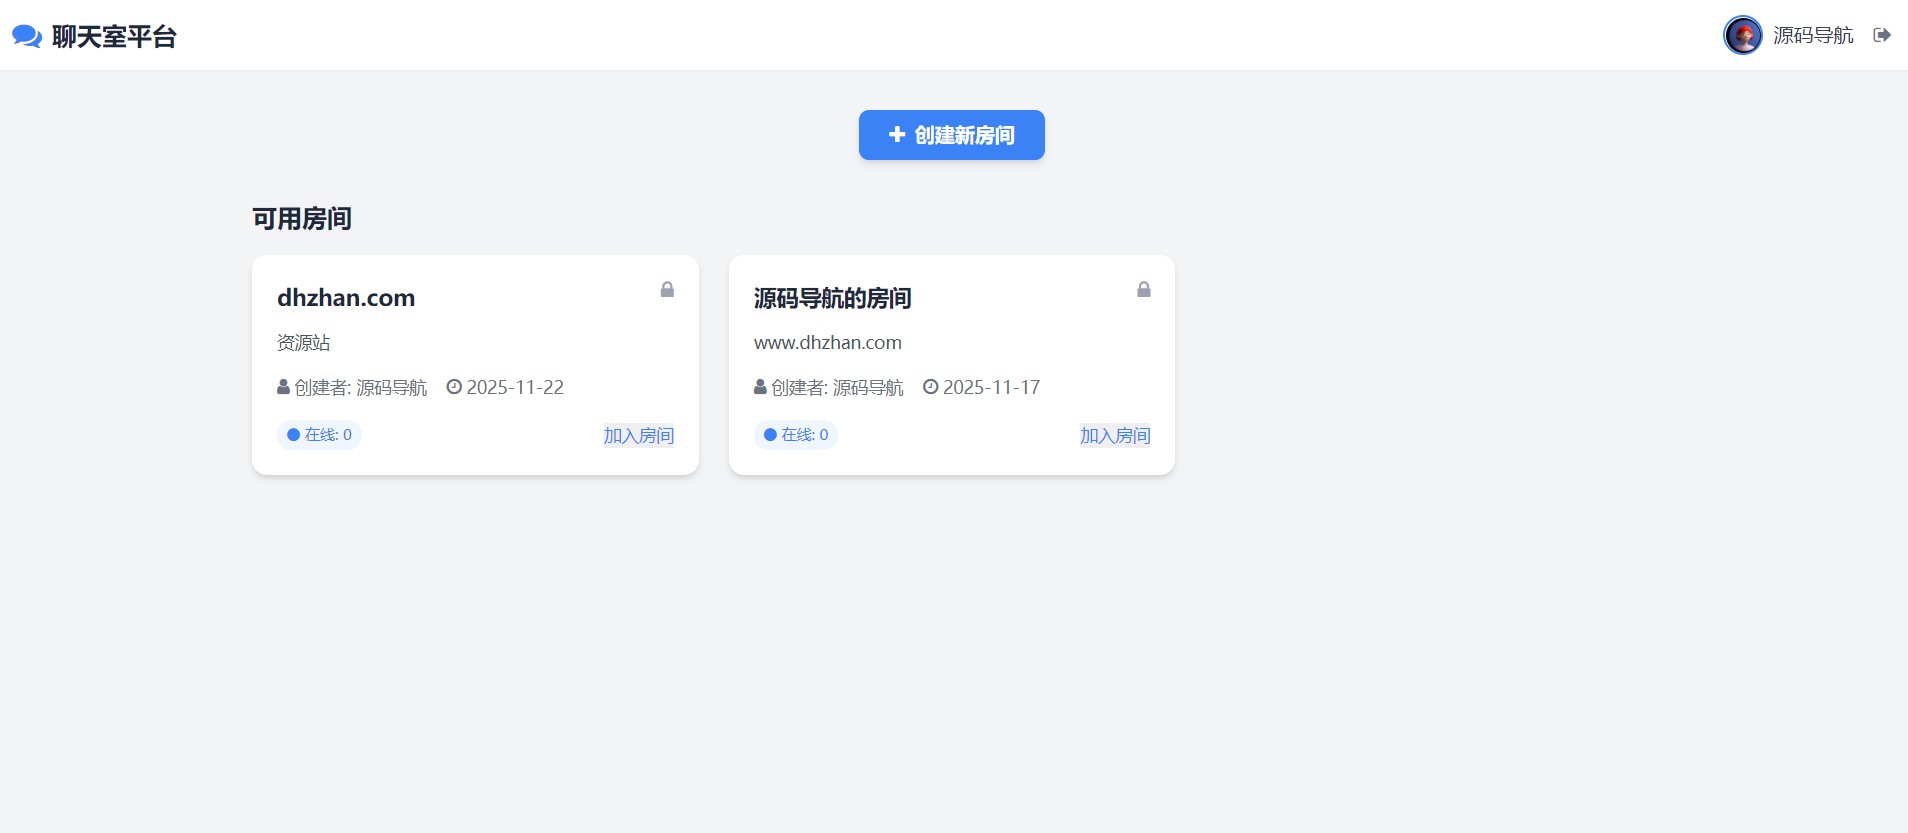Image resolution: width=1908 pixels, height=833 pixels.
Task: Click online count badge on 源码导航的房间 card
Action: click(x=796, y=435)
